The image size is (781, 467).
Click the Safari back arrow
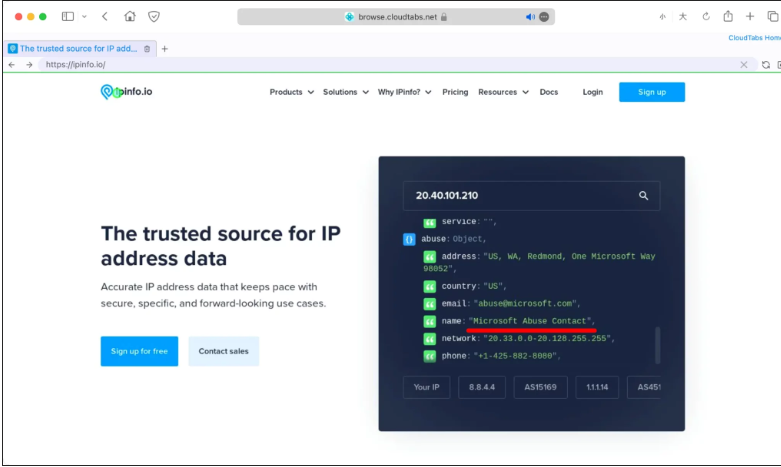(x=104, y=17)
